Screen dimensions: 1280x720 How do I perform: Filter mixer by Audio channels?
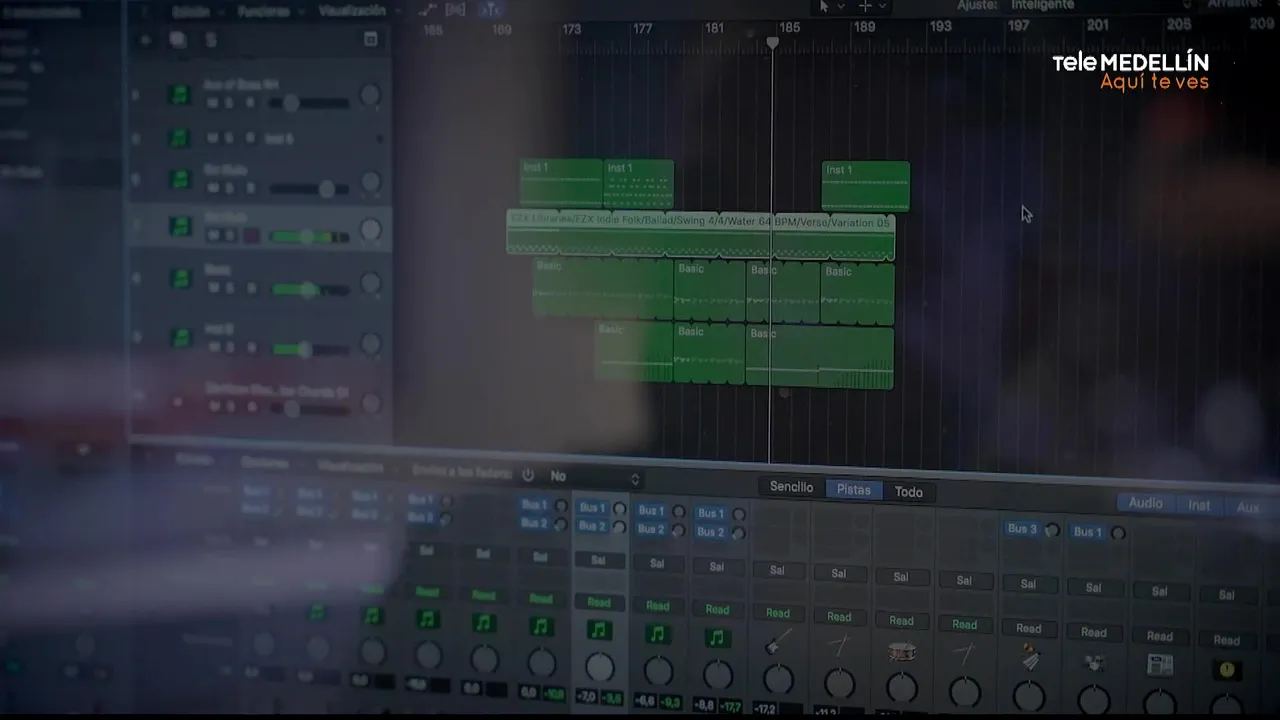coord(1146,503)
